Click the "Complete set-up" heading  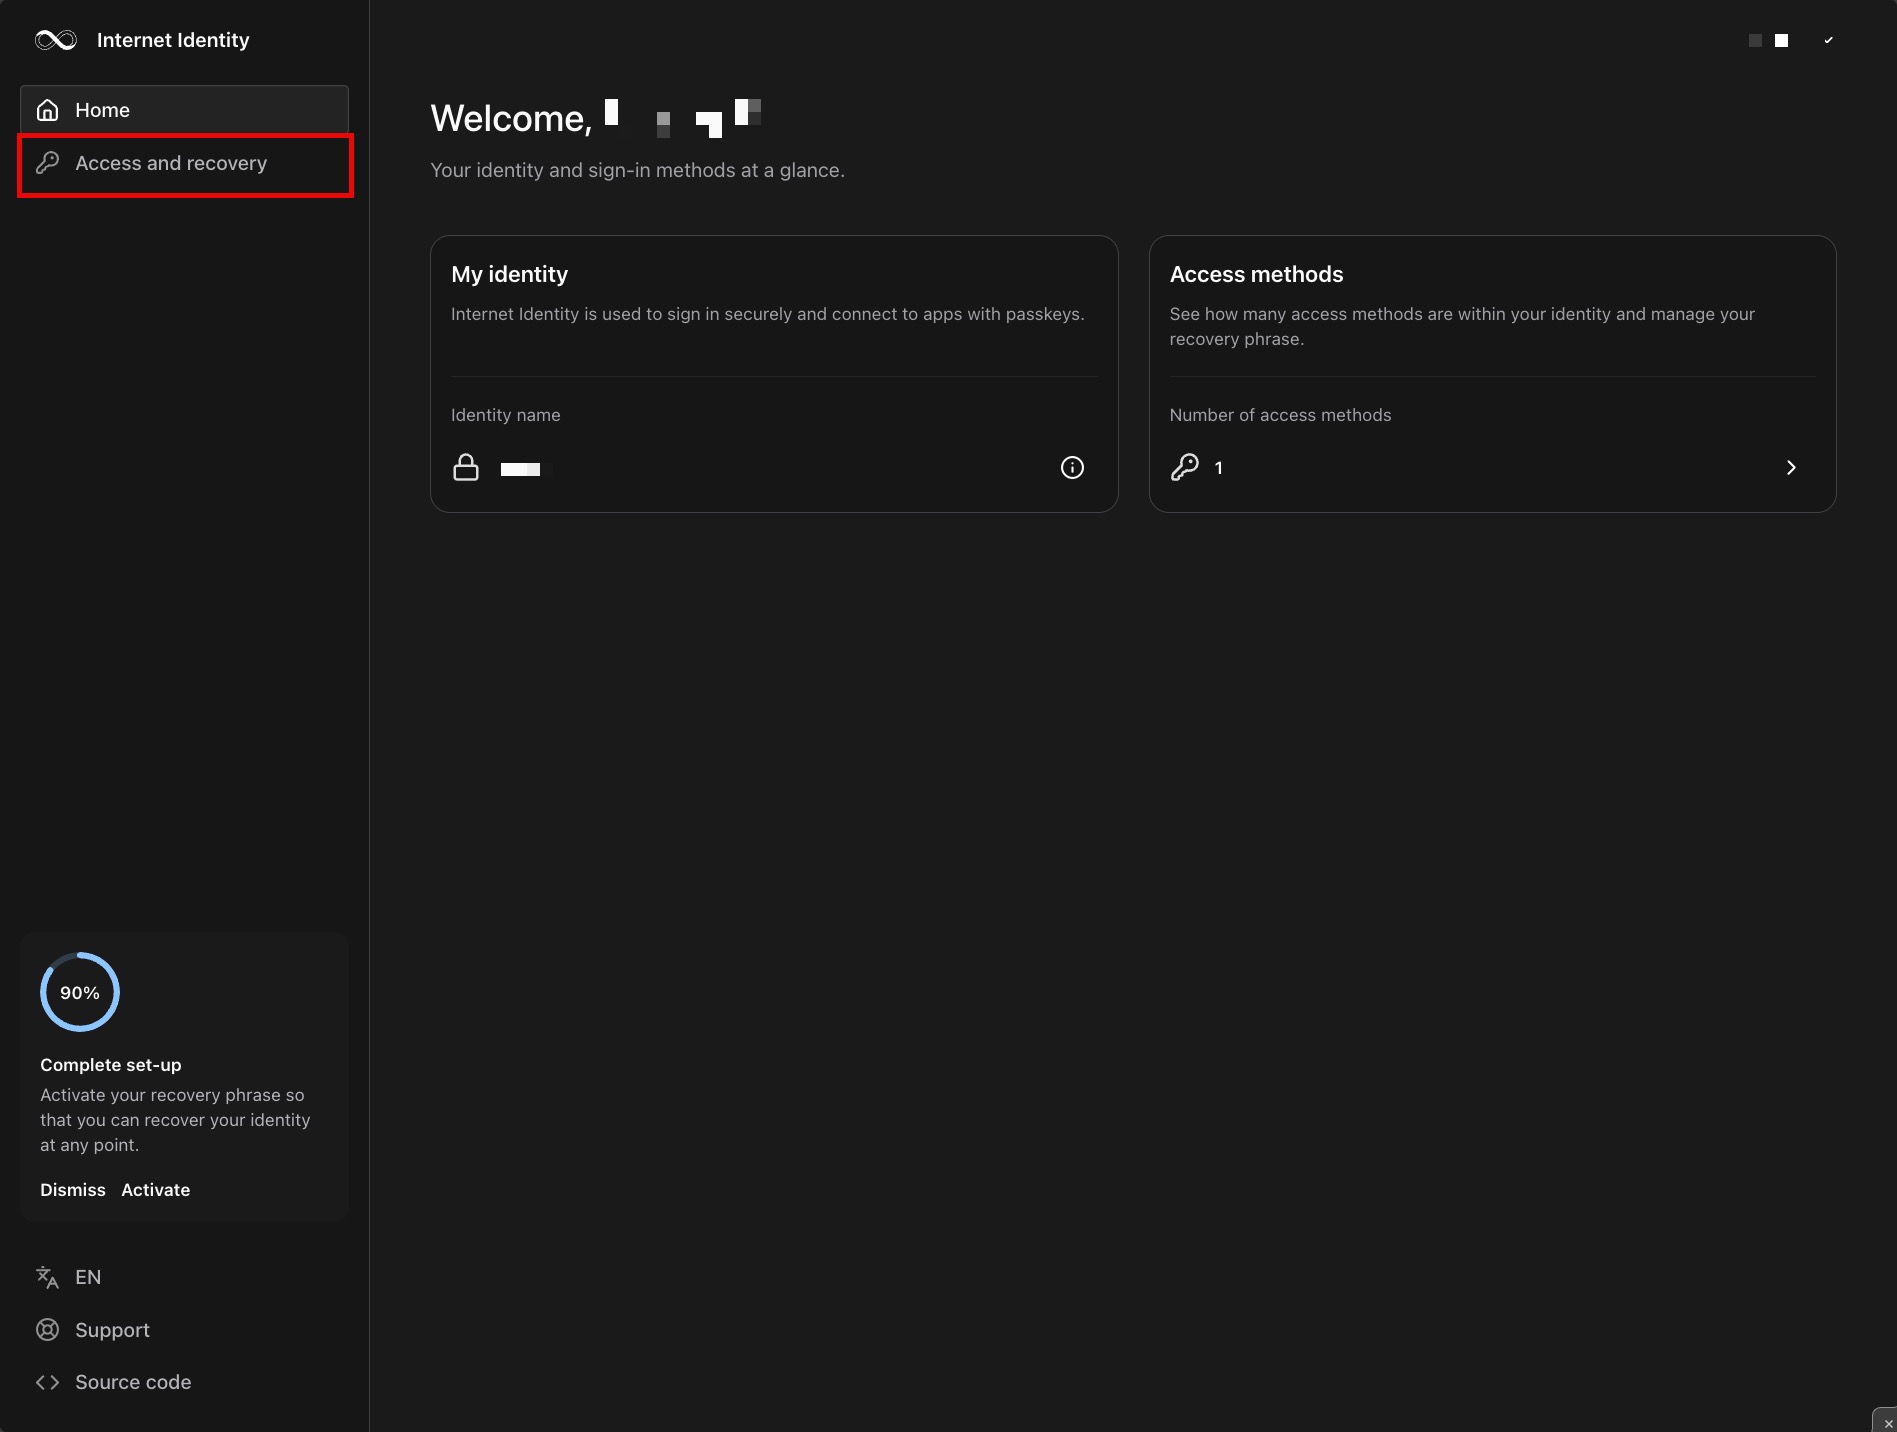click(111, 1065)
